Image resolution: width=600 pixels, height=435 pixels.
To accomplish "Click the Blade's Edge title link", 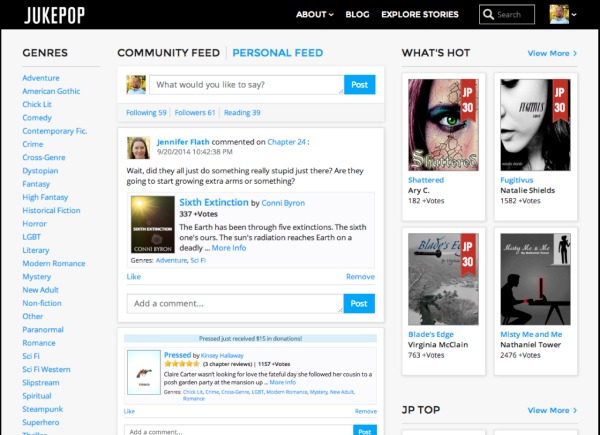I will (430, 334).
